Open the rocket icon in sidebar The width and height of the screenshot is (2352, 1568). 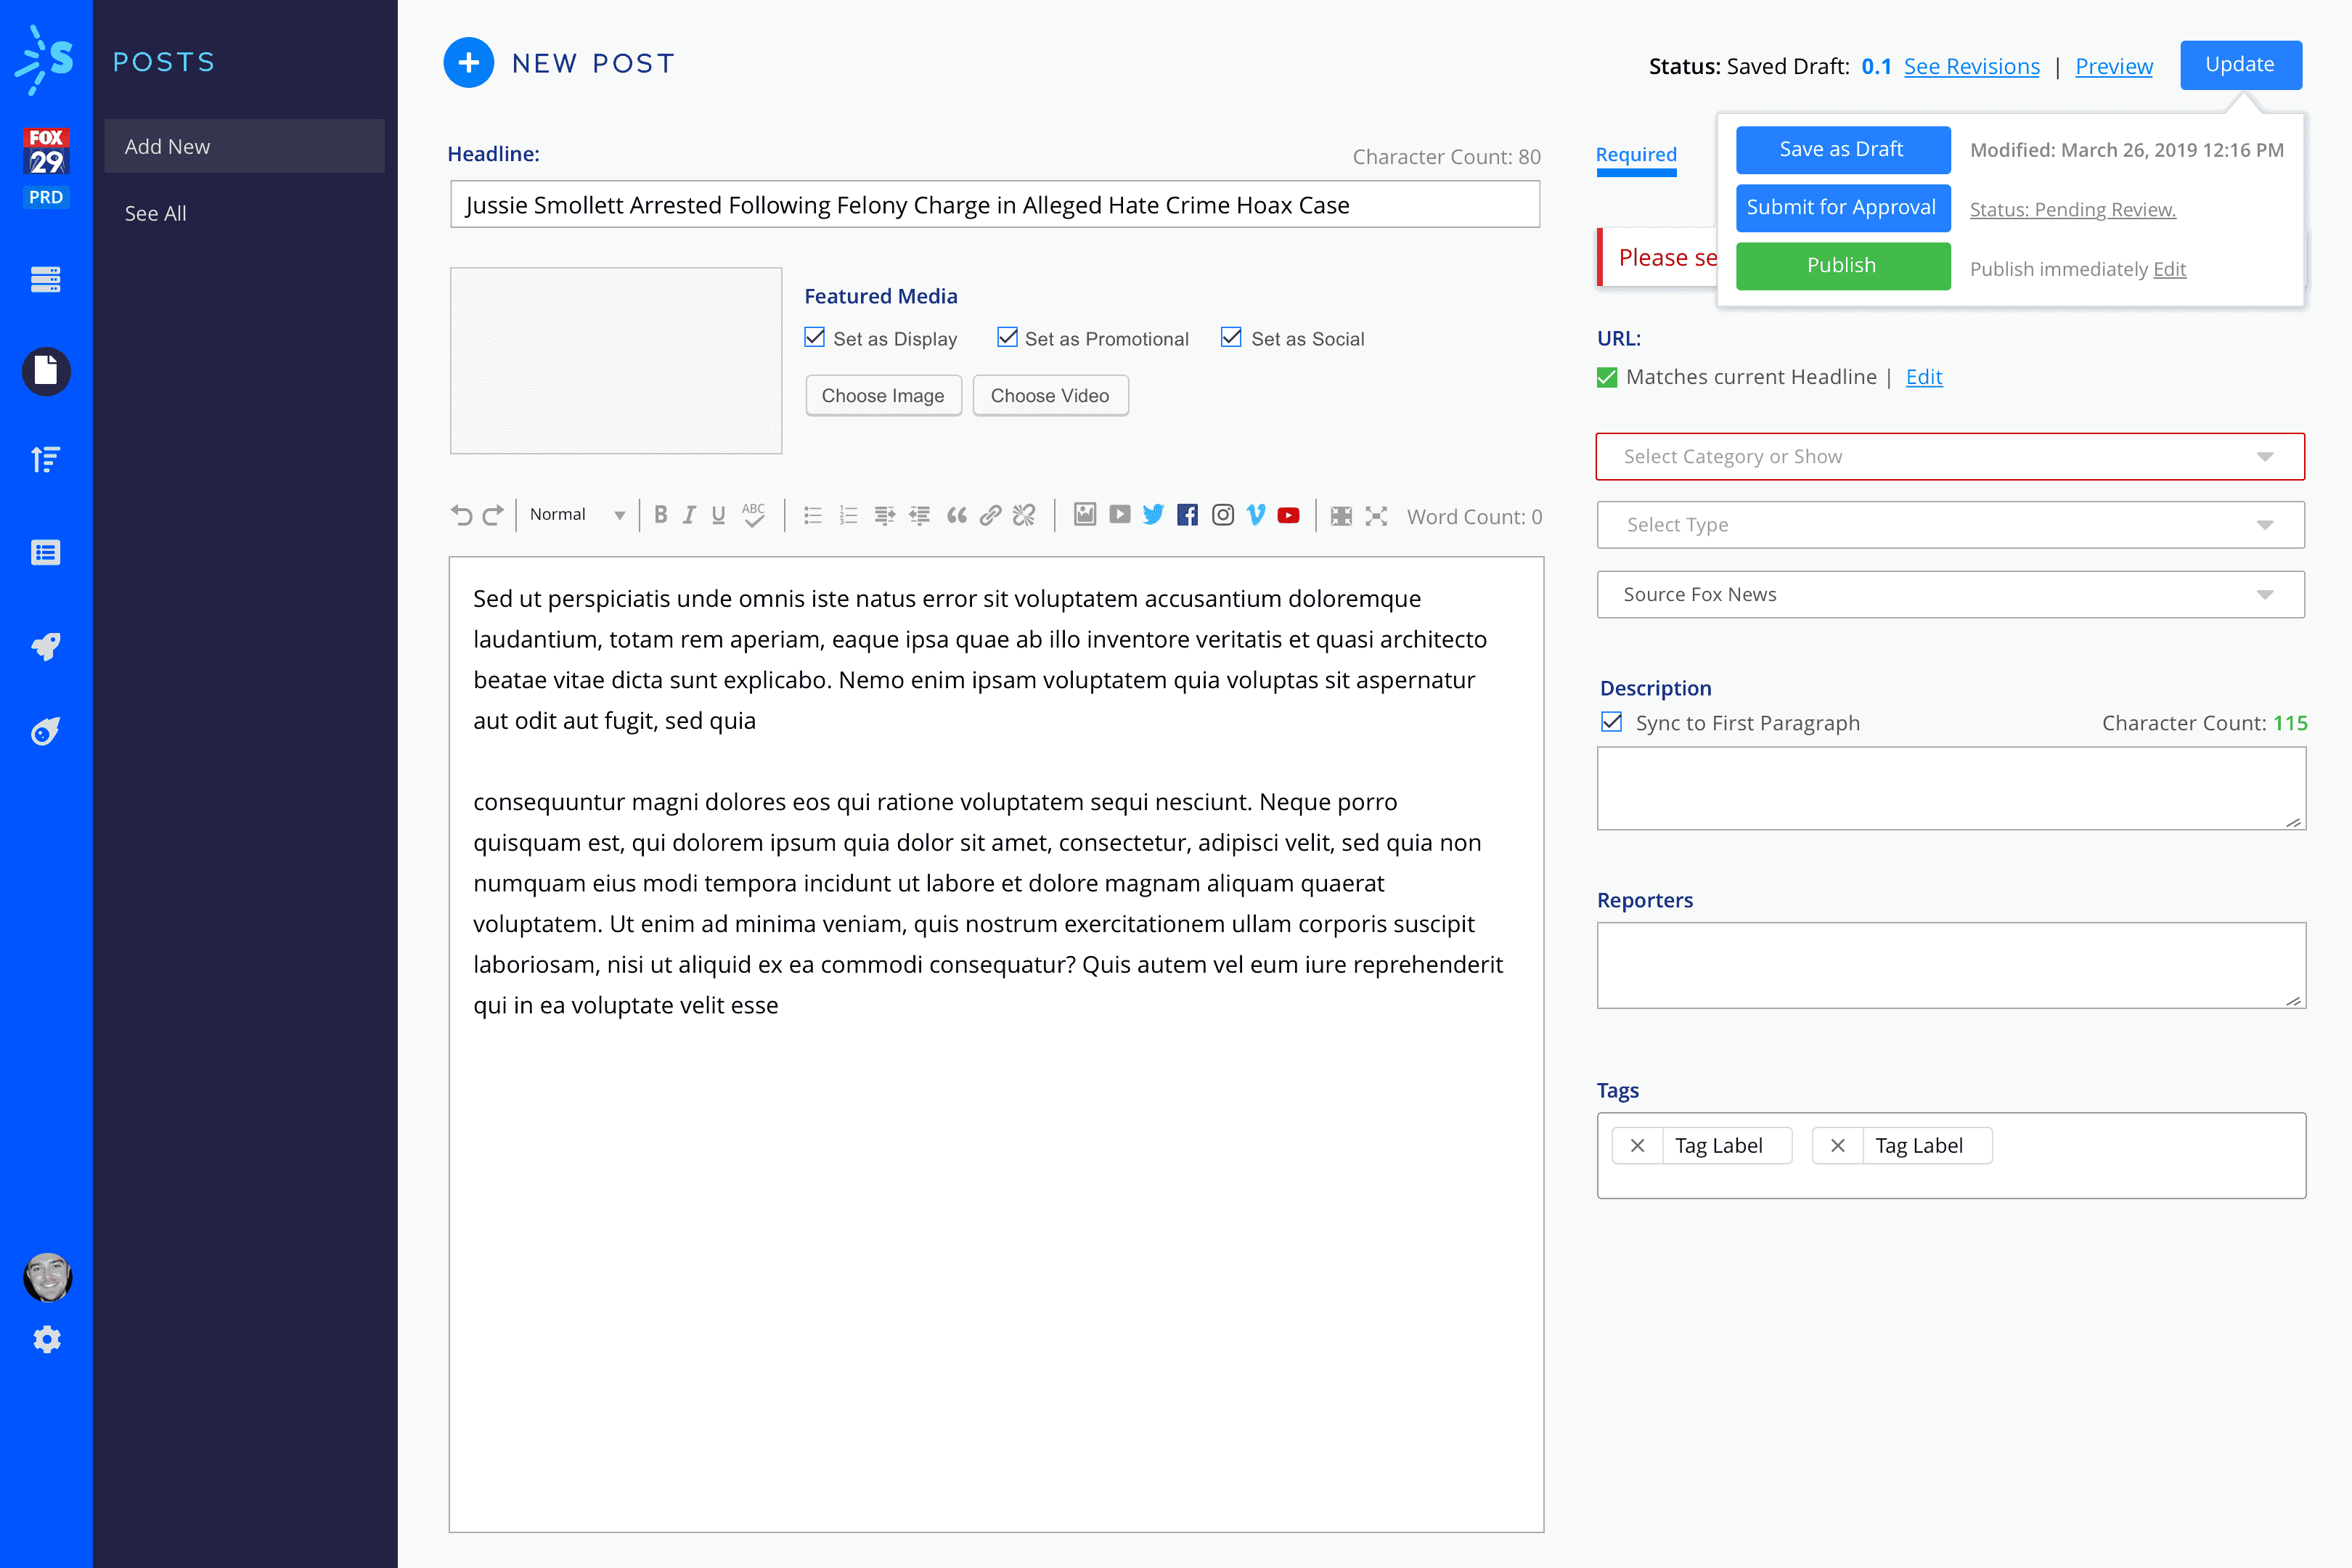(x=46, y=646)
